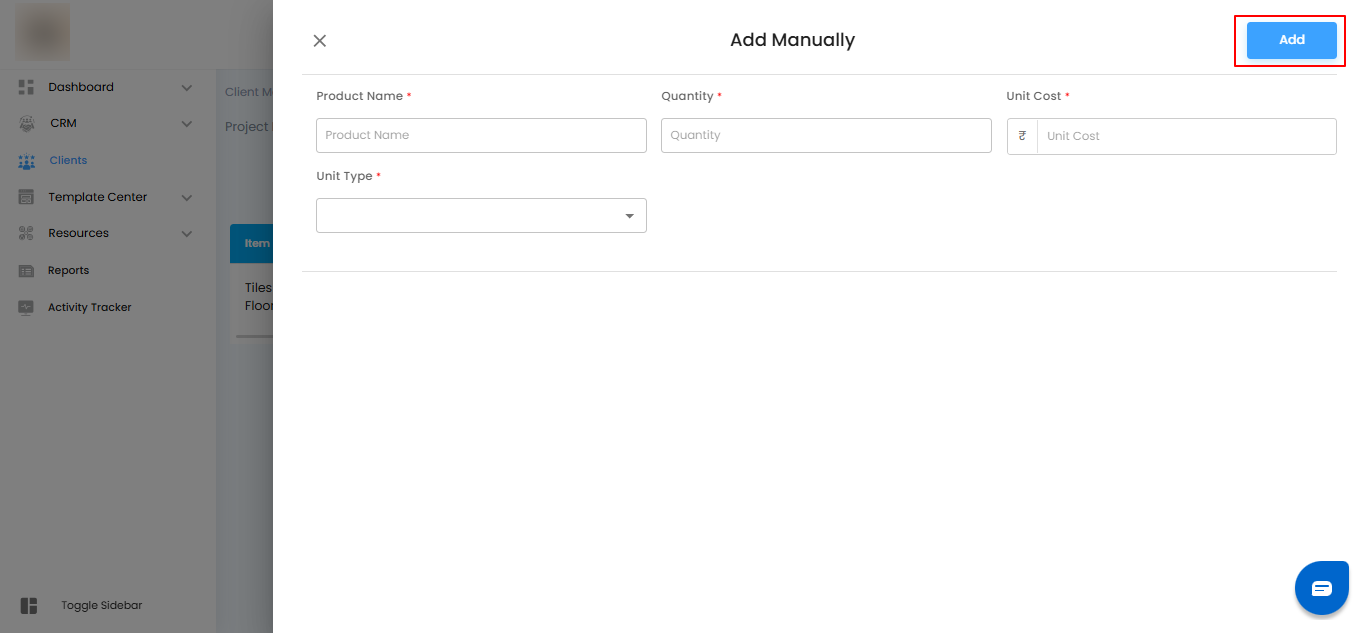Image resolution: width=1366 pixels, height=633 pixels.
Task: Close the Add Manually panel
Action: coord(320,41)
